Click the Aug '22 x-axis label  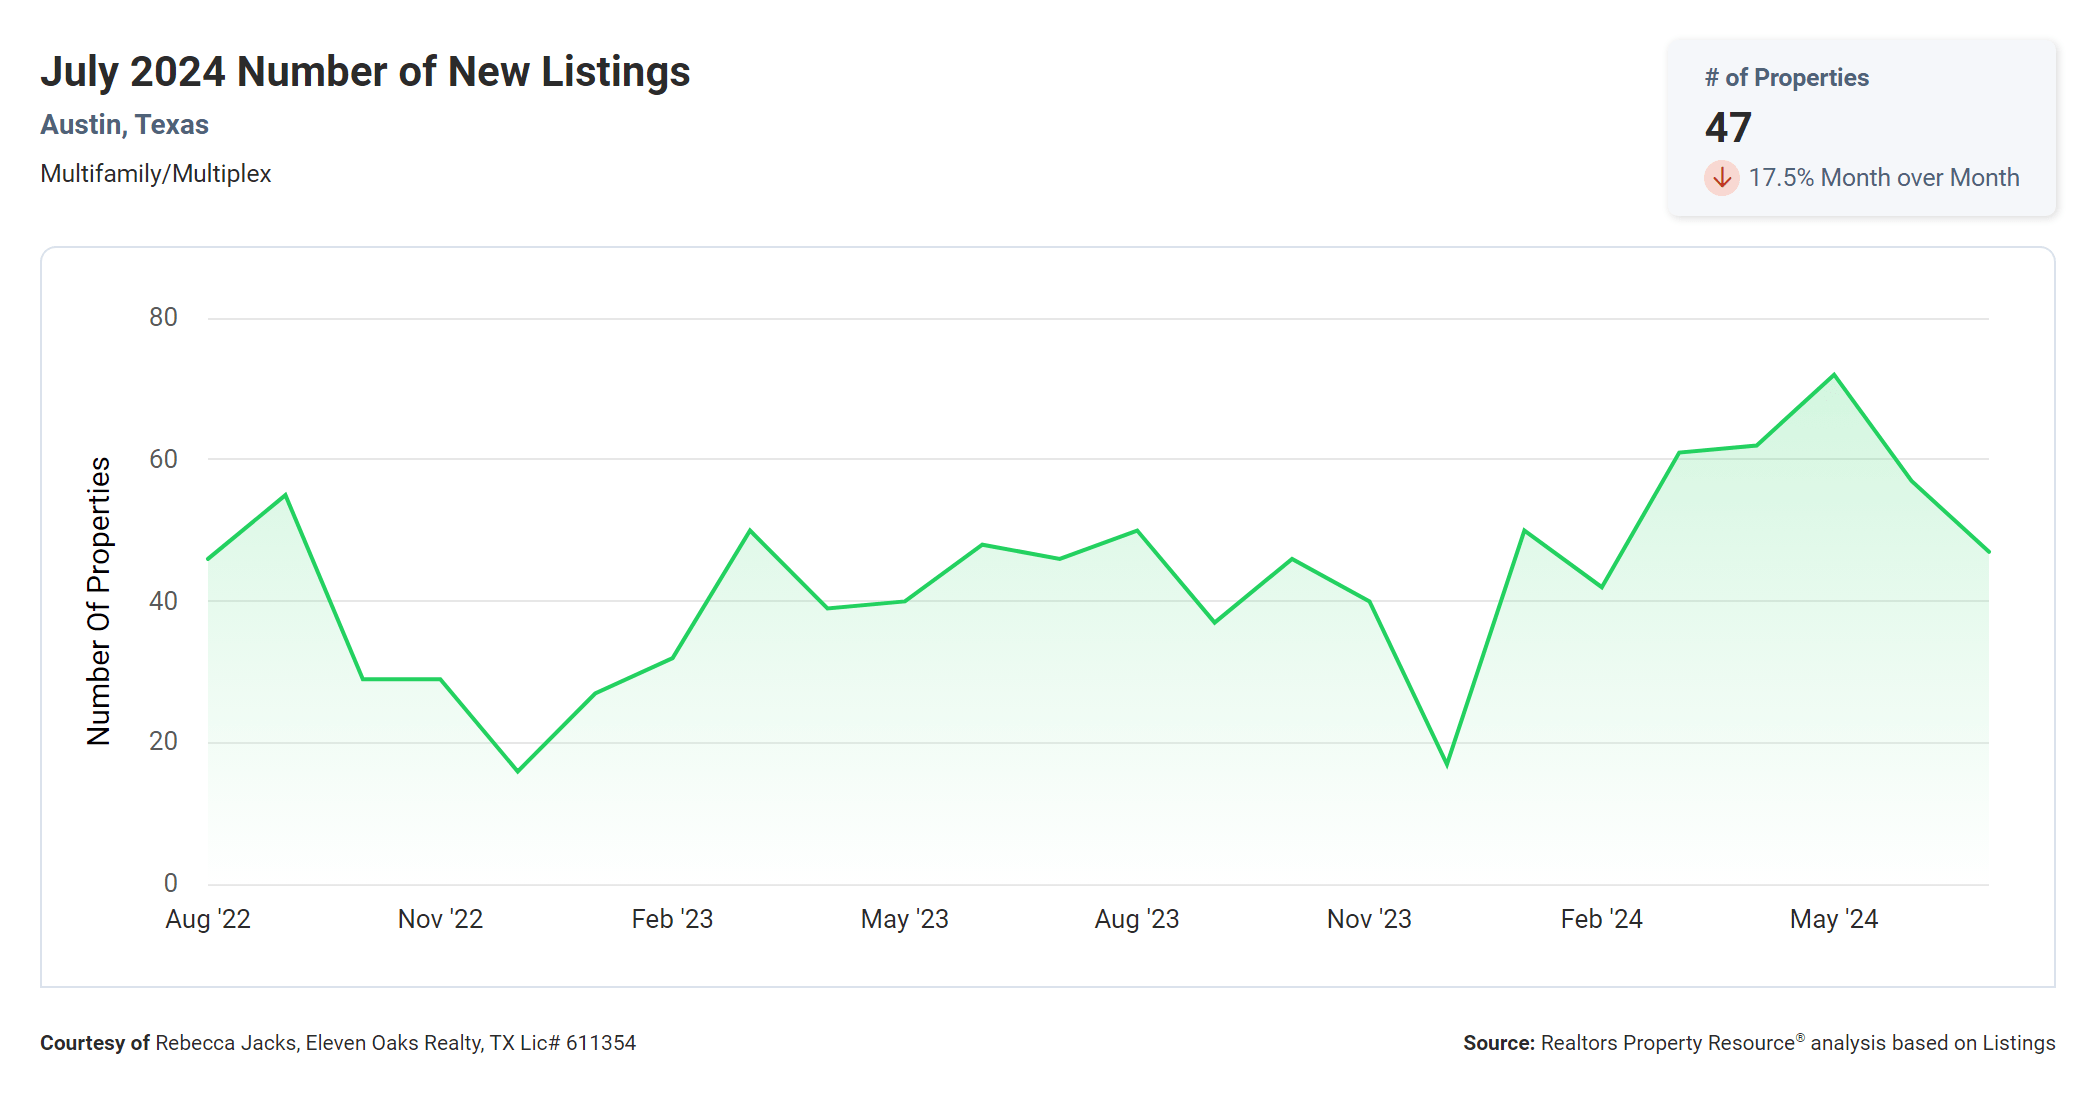(x=208, y=919)
